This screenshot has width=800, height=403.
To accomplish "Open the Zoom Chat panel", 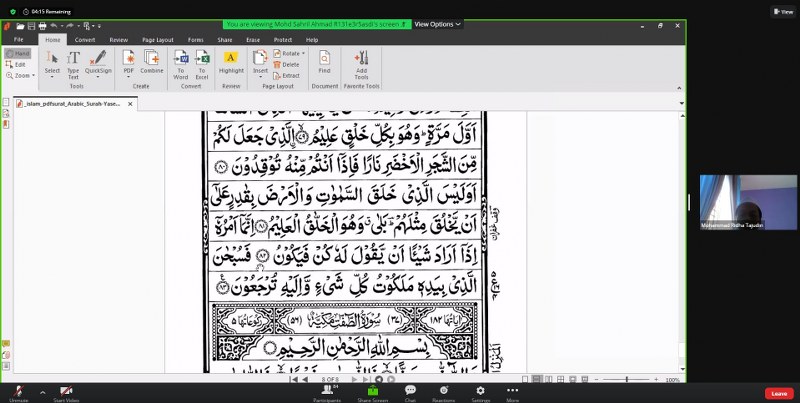I will click(x=410, y=393).
